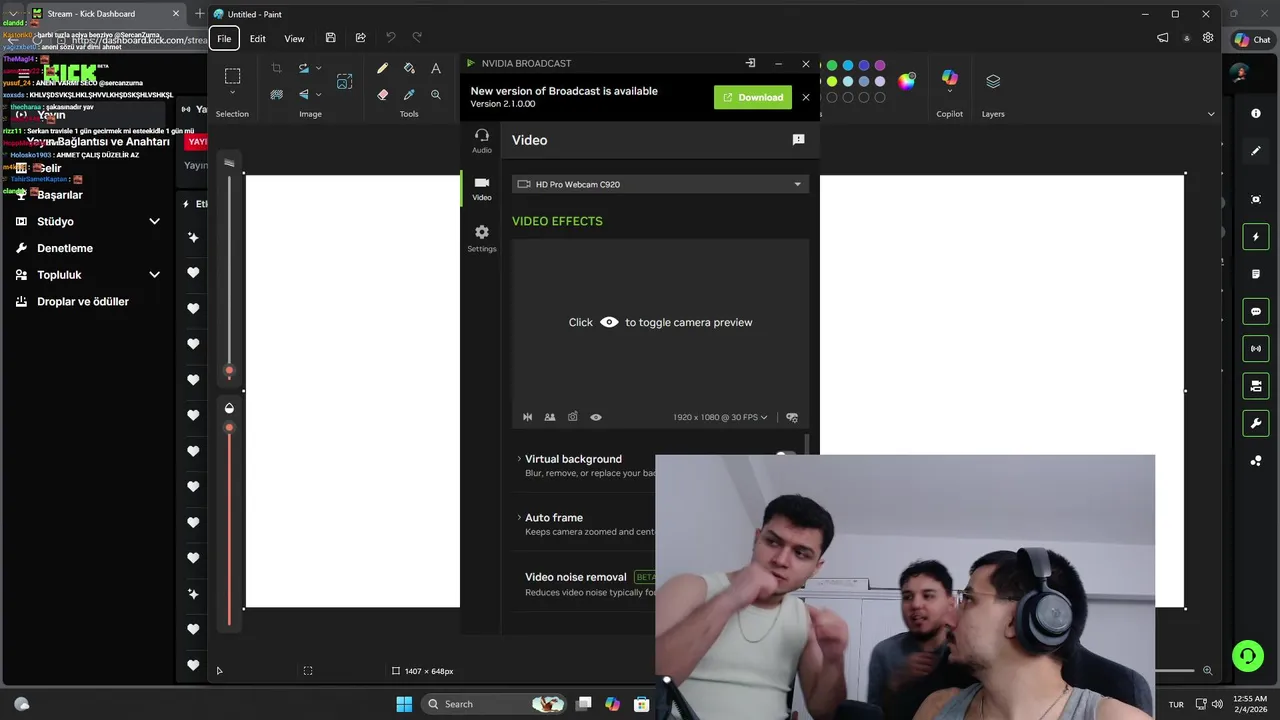
Task: Open the Edit menu in Paint
Action: tap(257, 38)
